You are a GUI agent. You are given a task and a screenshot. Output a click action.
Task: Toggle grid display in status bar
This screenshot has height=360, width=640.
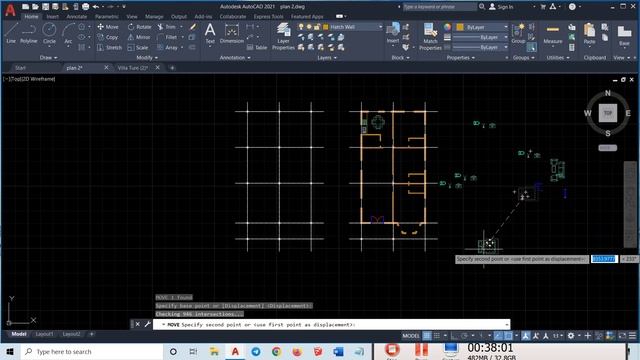tap(427, 336)
